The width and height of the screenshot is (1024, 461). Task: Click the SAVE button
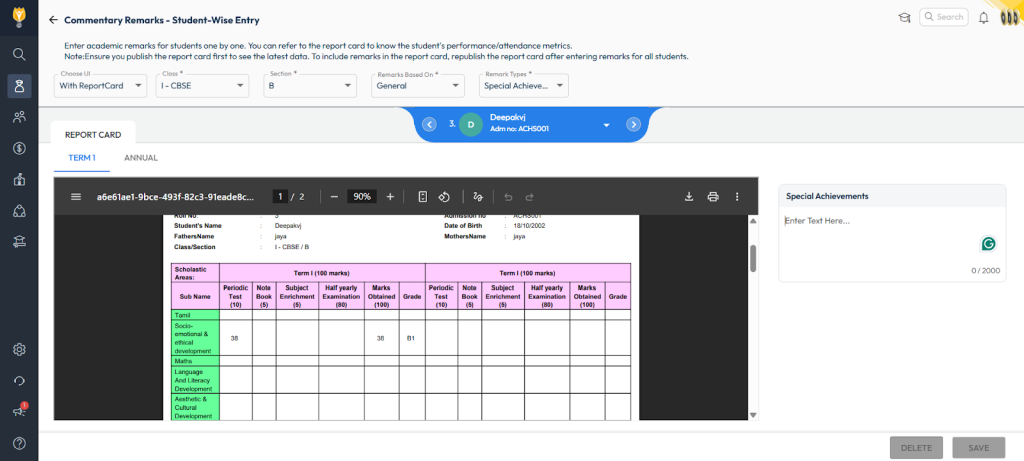click(978, 447)
